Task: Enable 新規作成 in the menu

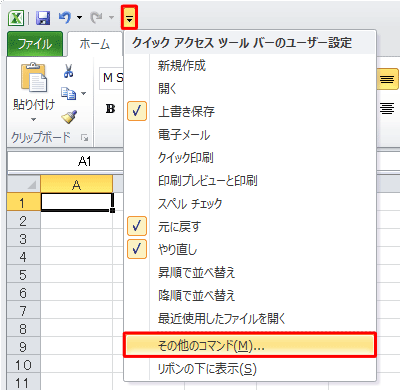Action: [250, 65]
